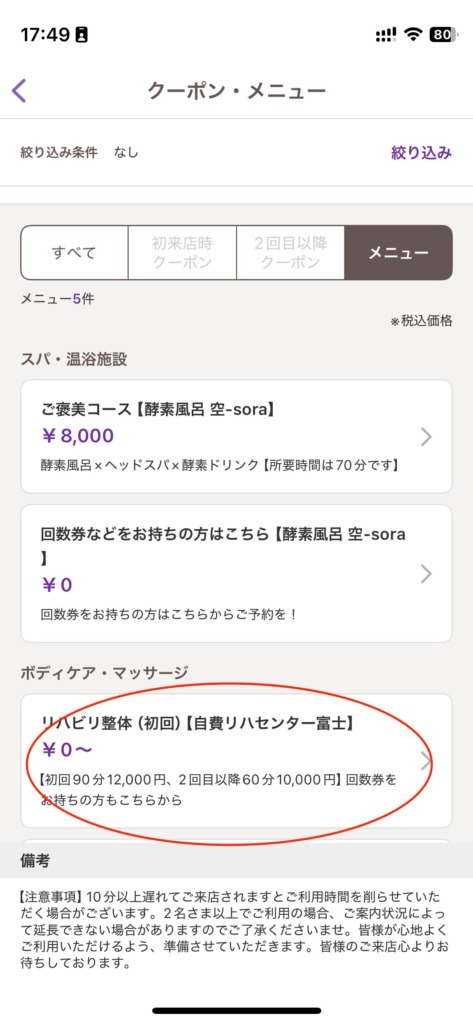Screen dimensions: 473x1024
Task: Expand chevron on ご褒美コース card
Action: click(426, 436)
